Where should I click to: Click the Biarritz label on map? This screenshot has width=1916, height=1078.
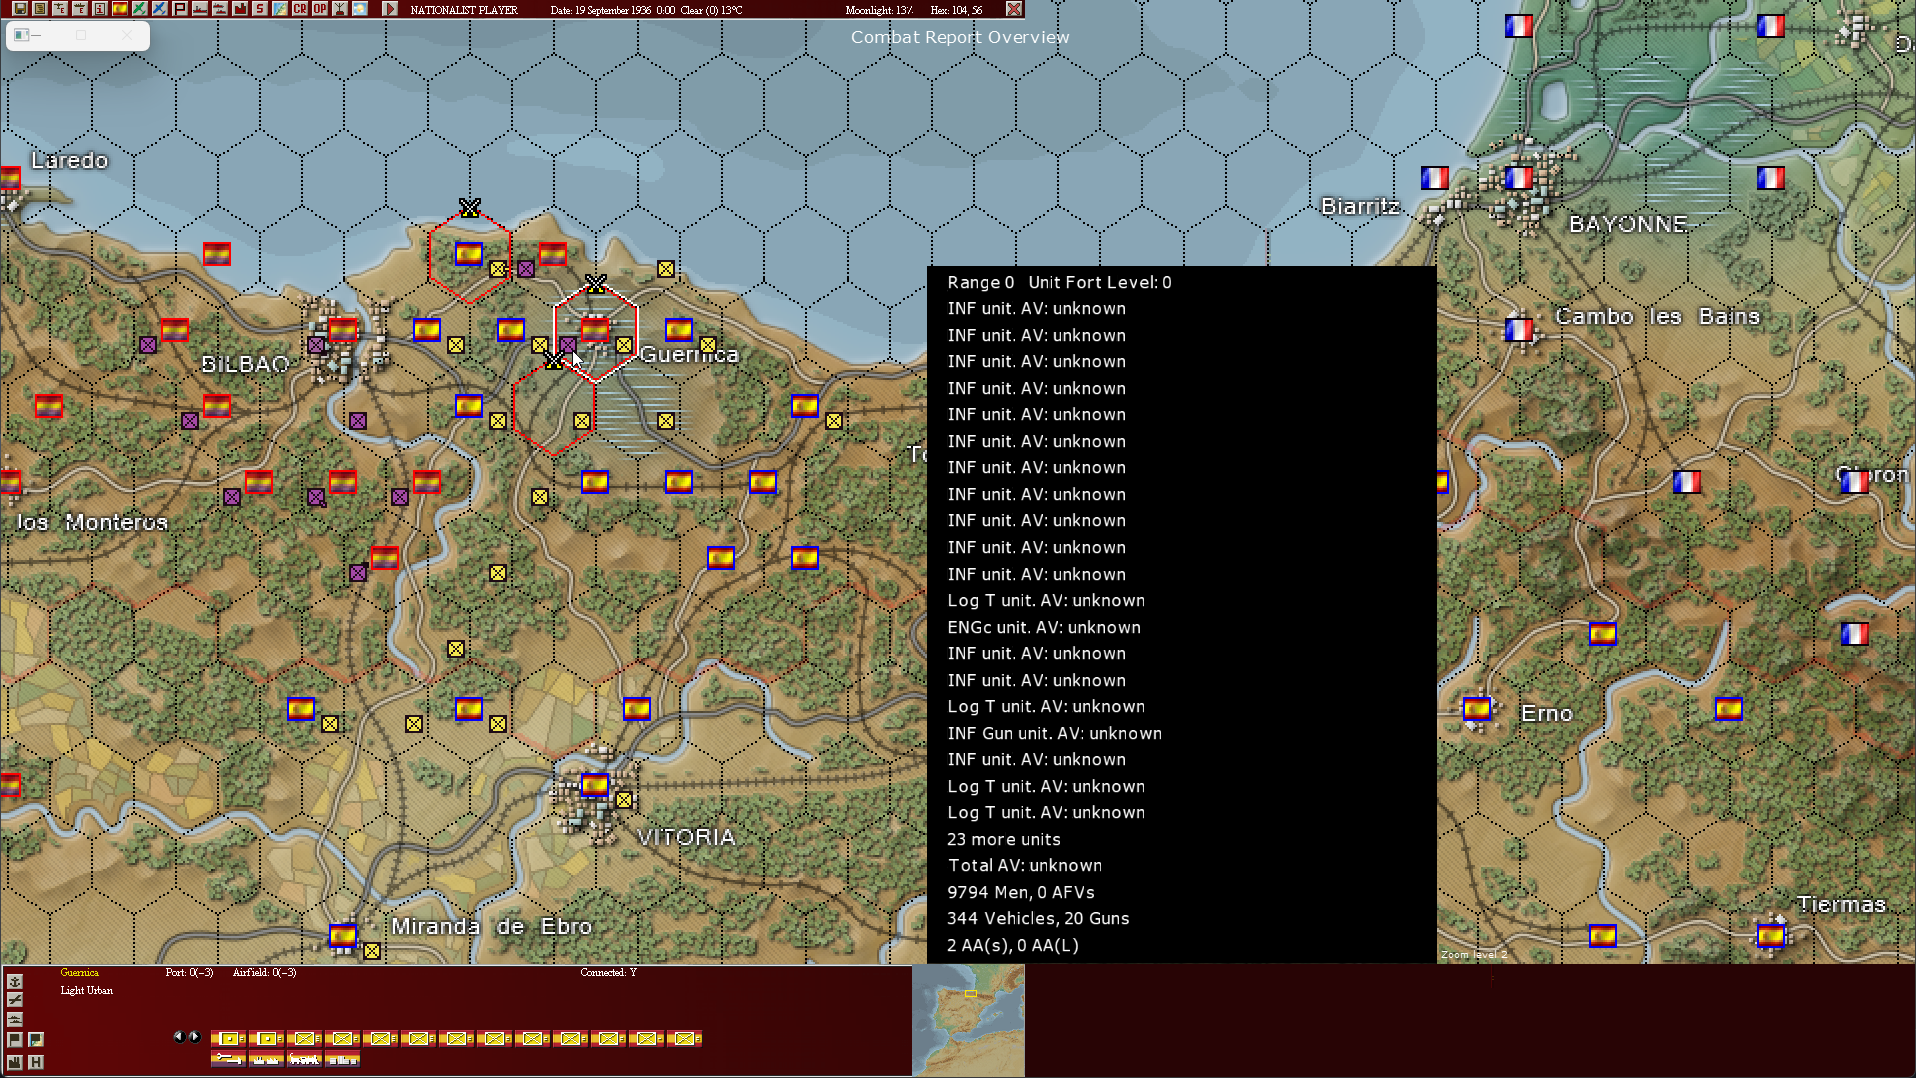pyautogui.click(x=1360, y=206)
